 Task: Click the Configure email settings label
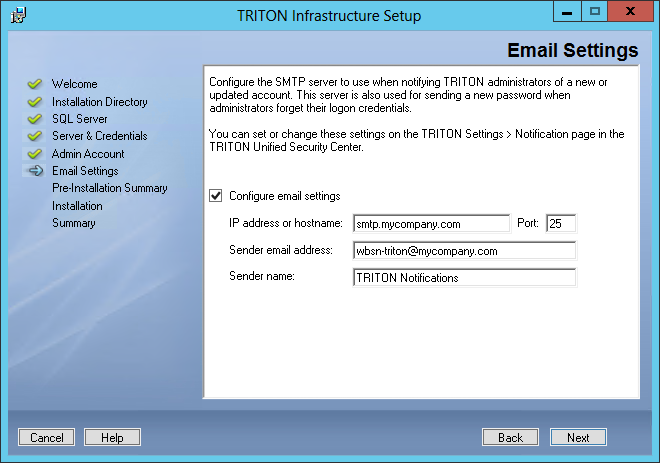pyautogui.click(x=285, y=196)
